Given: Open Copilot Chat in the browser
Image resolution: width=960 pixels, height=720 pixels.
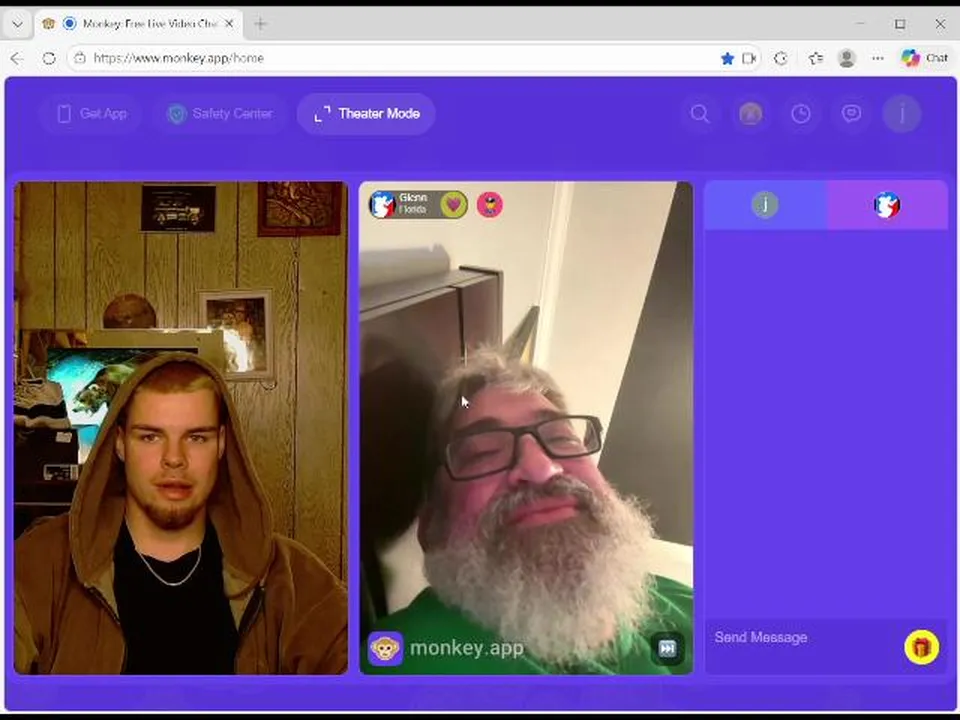Looking at the screenshot, I should (924, 58).
